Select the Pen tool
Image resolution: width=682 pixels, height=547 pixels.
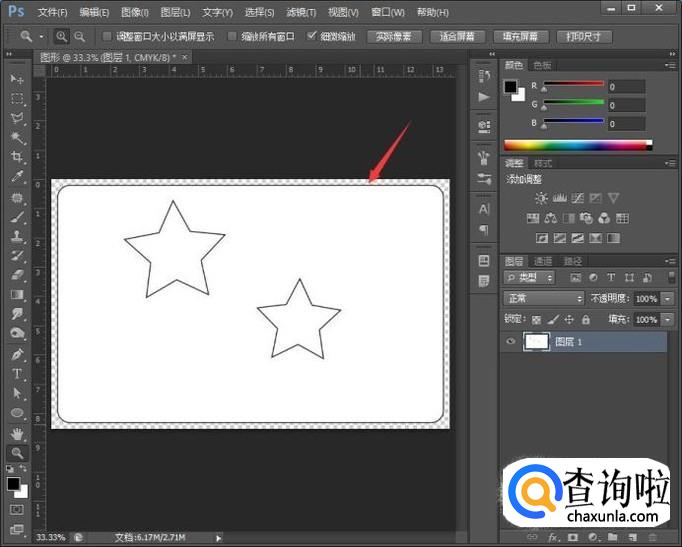17,354
